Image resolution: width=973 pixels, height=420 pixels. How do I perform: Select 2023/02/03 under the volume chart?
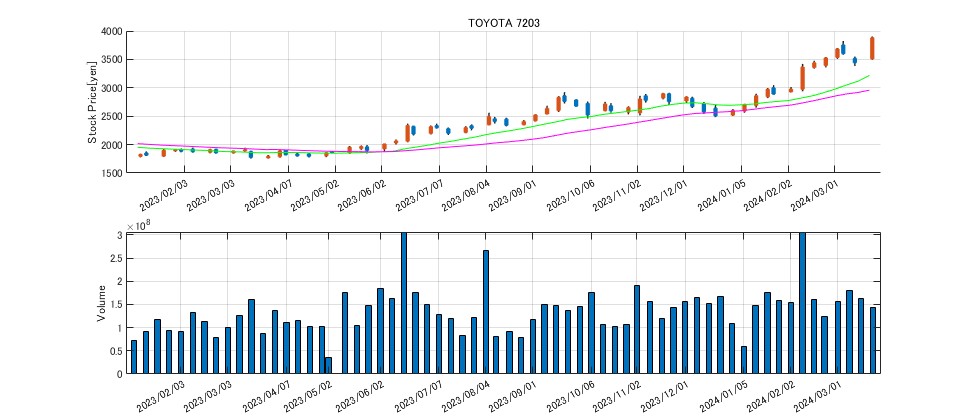tap(160, 396)
